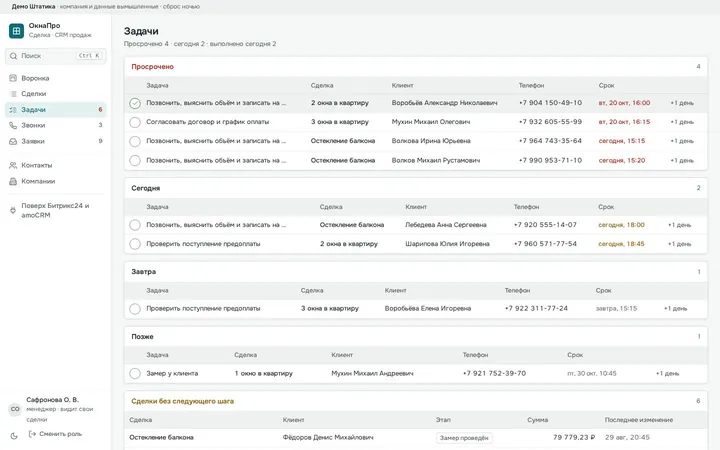Mark Замер у клиента task done
Image resolution: width=720 pixels, height=450 pixels.
(x=135, y=373)
